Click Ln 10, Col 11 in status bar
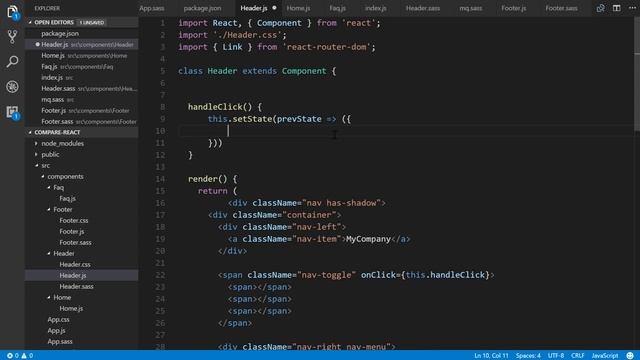Image resolution: width=640 pixels, height=360 pixels. click(491, 356)
